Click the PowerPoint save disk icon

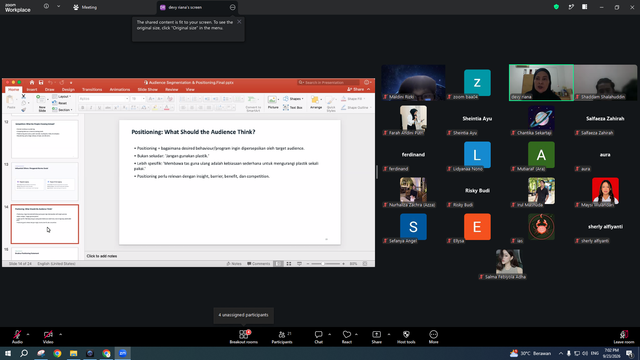(41, 82)
